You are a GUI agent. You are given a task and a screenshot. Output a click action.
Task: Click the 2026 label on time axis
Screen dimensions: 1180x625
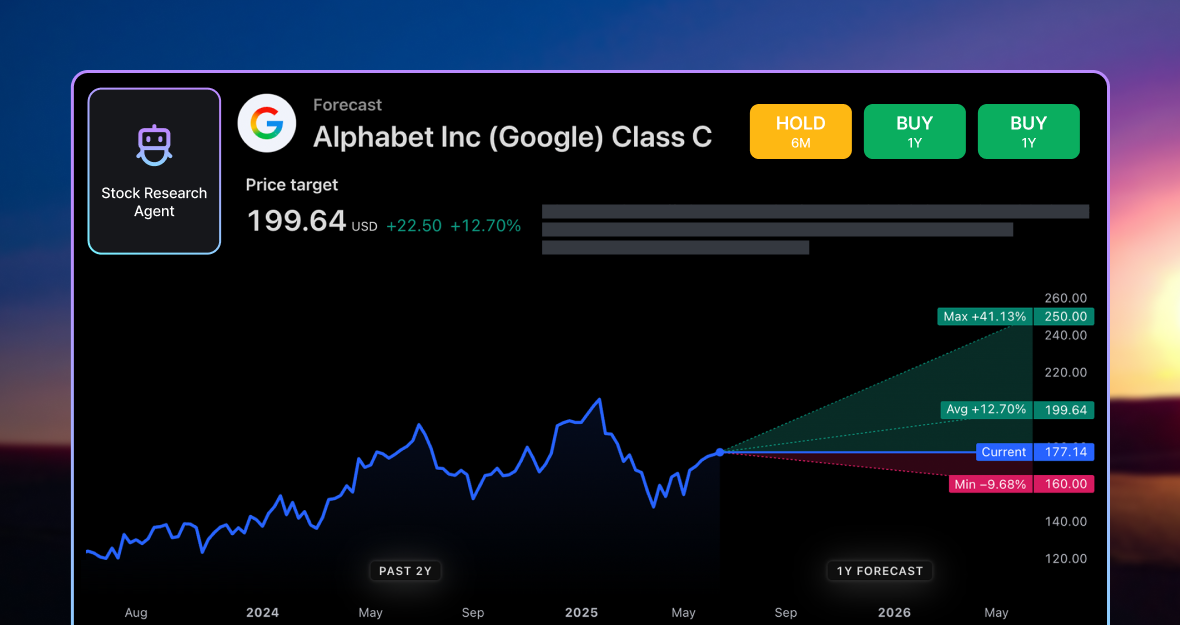pos(894,613)
